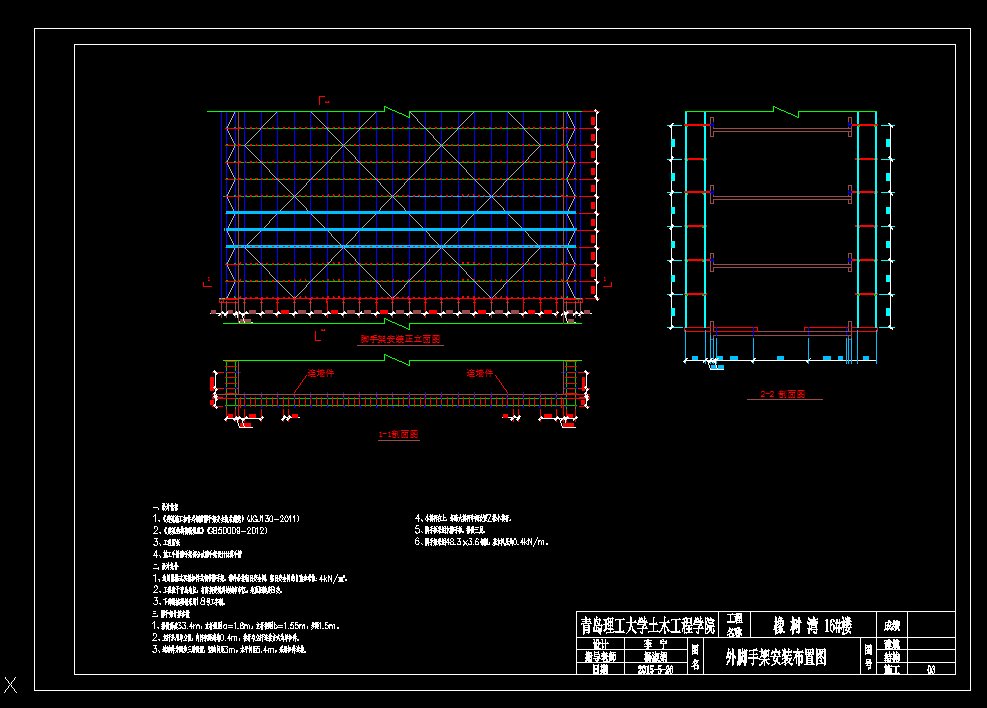Viewport: 987px width, 708px height.
Task: Click the drawing number 03
Action: (932, 670)
